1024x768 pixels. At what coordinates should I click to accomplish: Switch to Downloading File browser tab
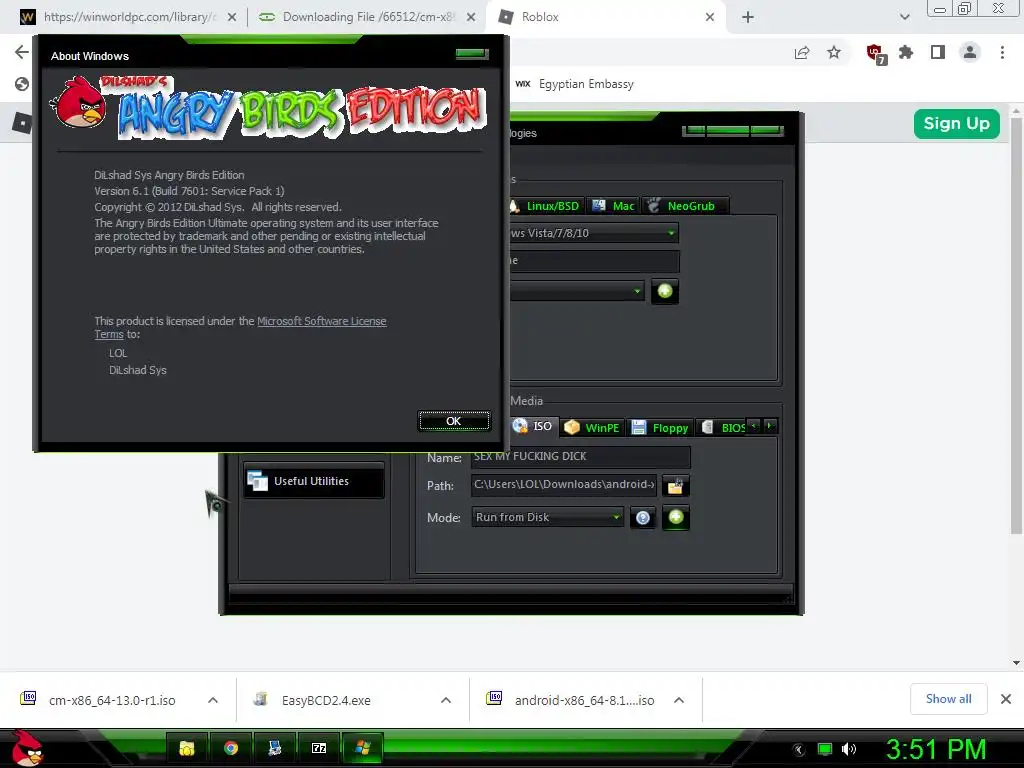pos(368,17)
